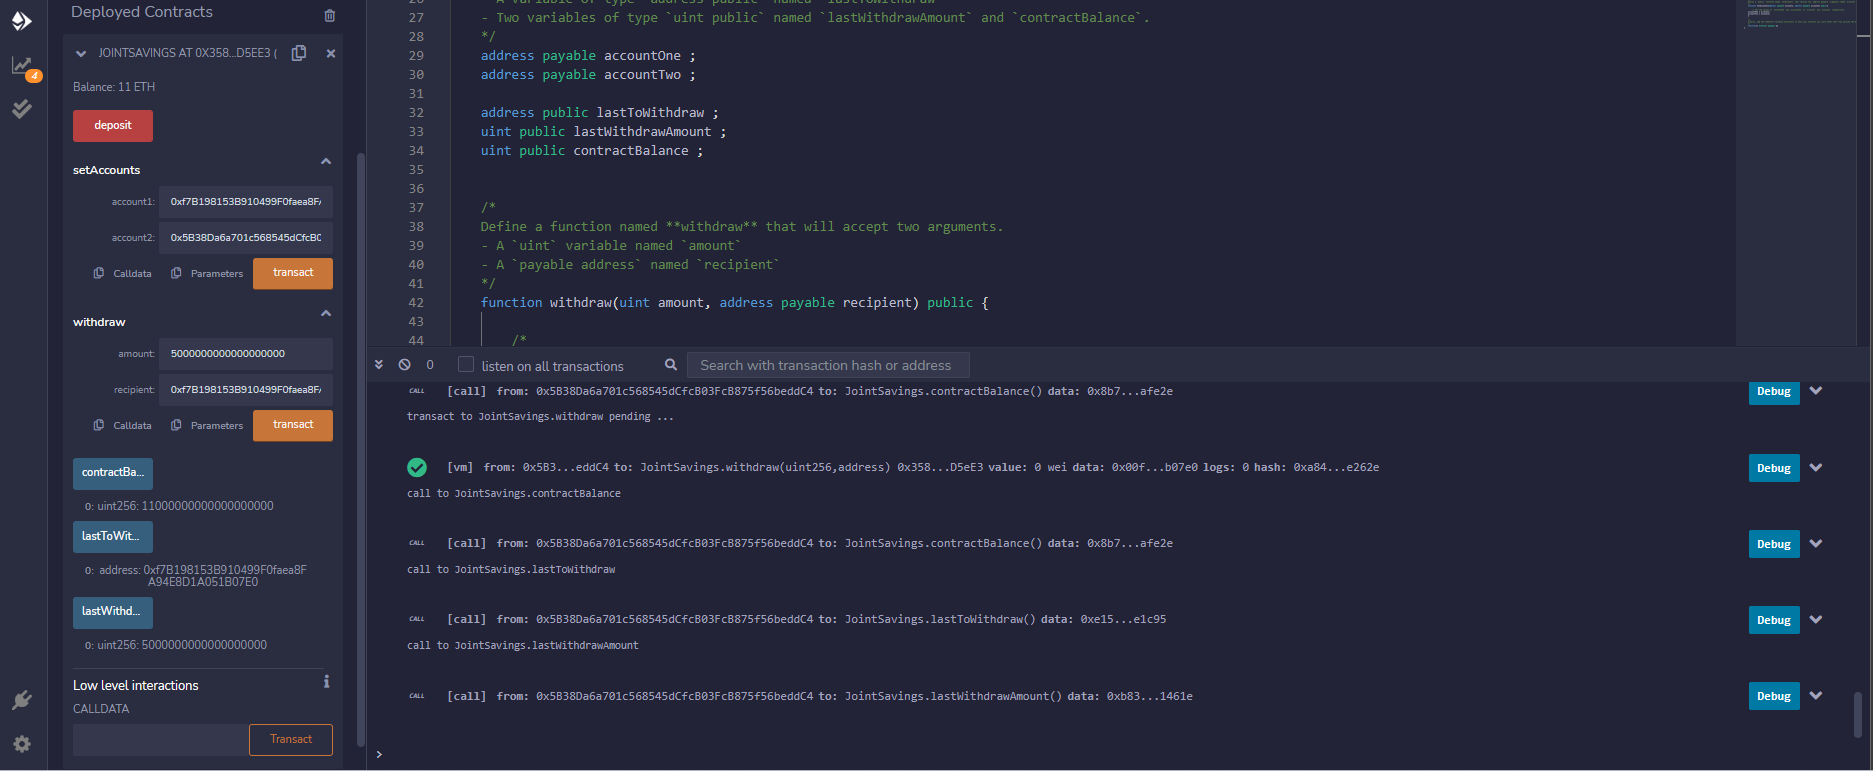The width and height of the screenshot is (1873, 771).
Task: Call the contractBalance getter button
Action: (113, 473)
